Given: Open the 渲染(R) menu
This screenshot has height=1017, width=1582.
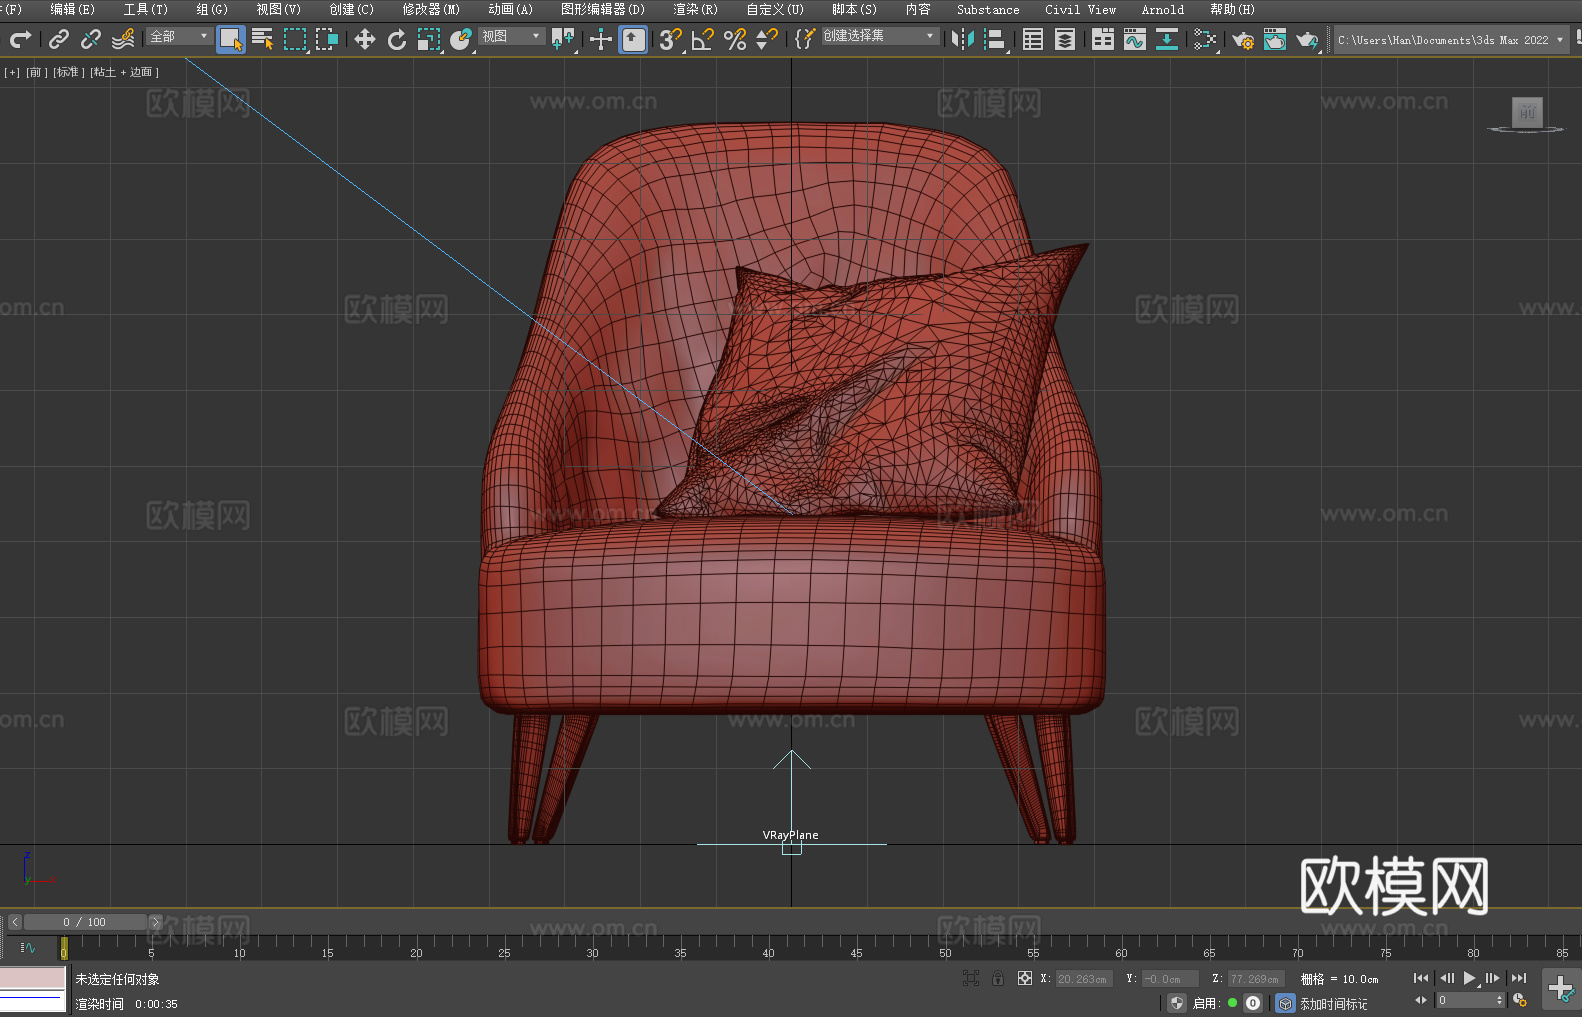Looking at the screenshot, I should [x=695, y=9].
